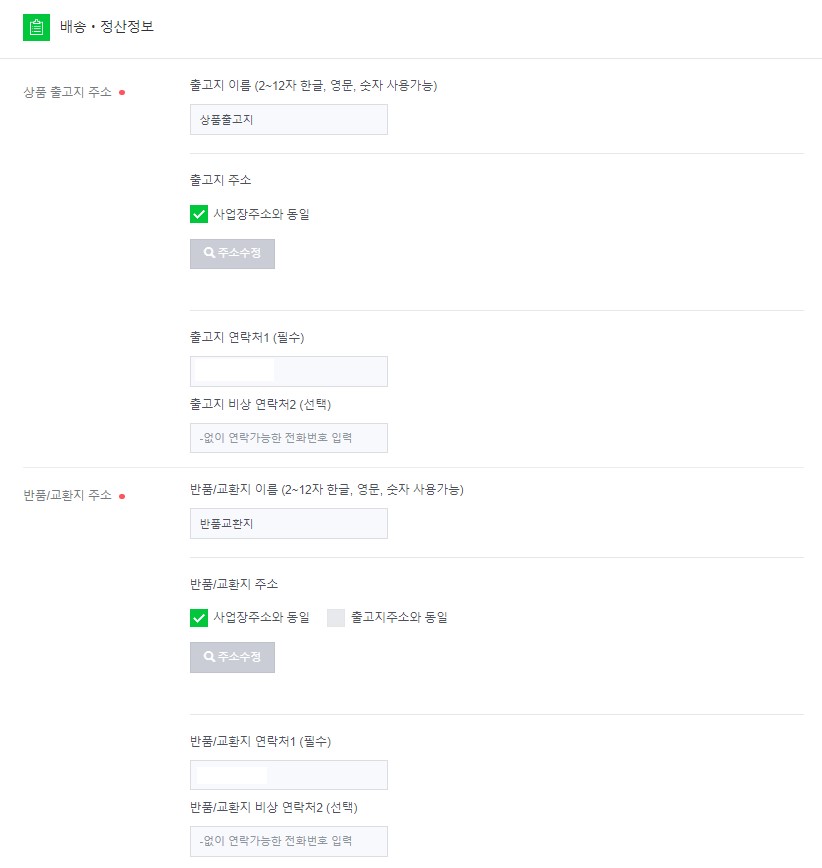
Task: Click the 반품/교환지 비상 연락처2 input field
Action: (288, 841)
